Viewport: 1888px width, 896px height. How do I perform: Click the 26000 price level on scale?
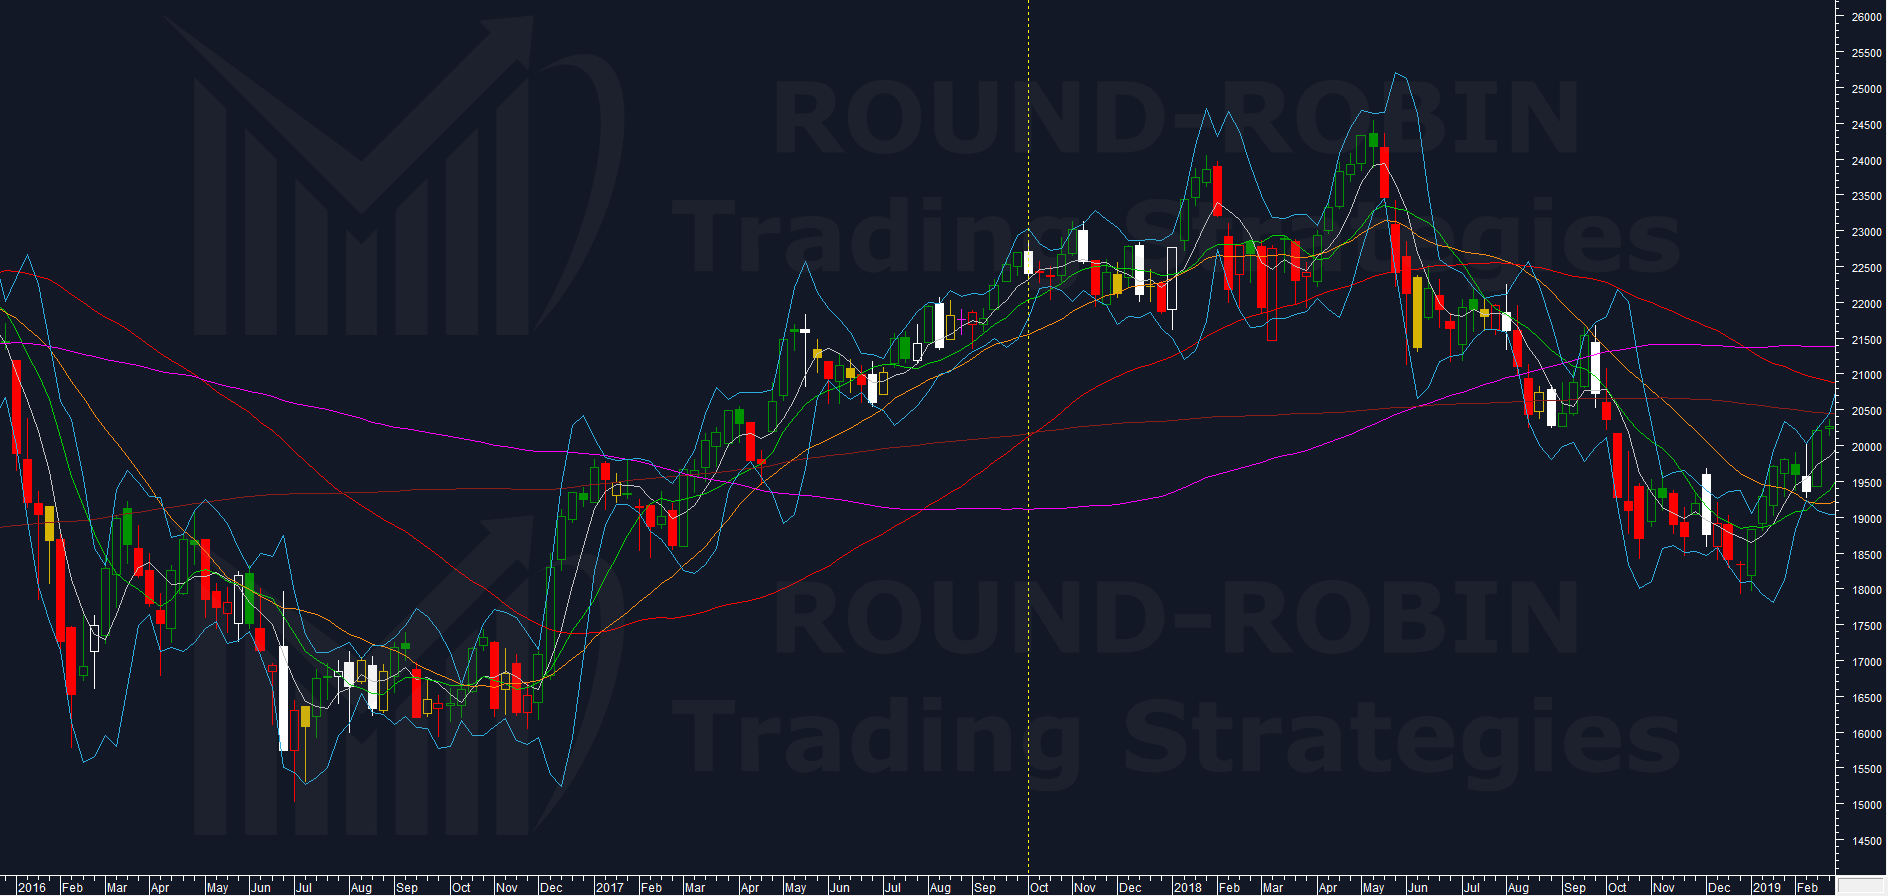1866,17
